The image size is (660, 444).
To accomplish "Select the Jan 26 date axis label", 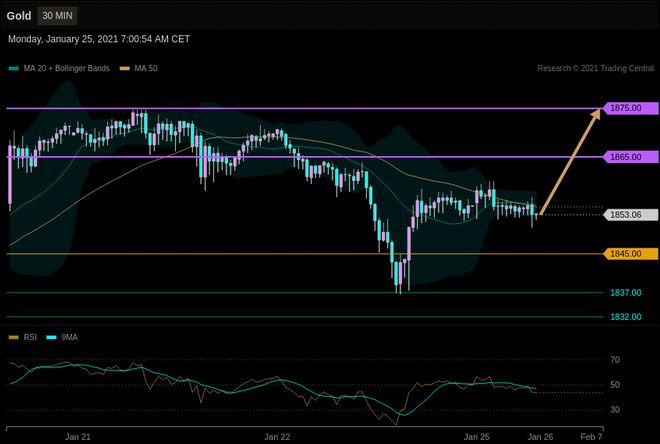I will [x=540, y=437].
